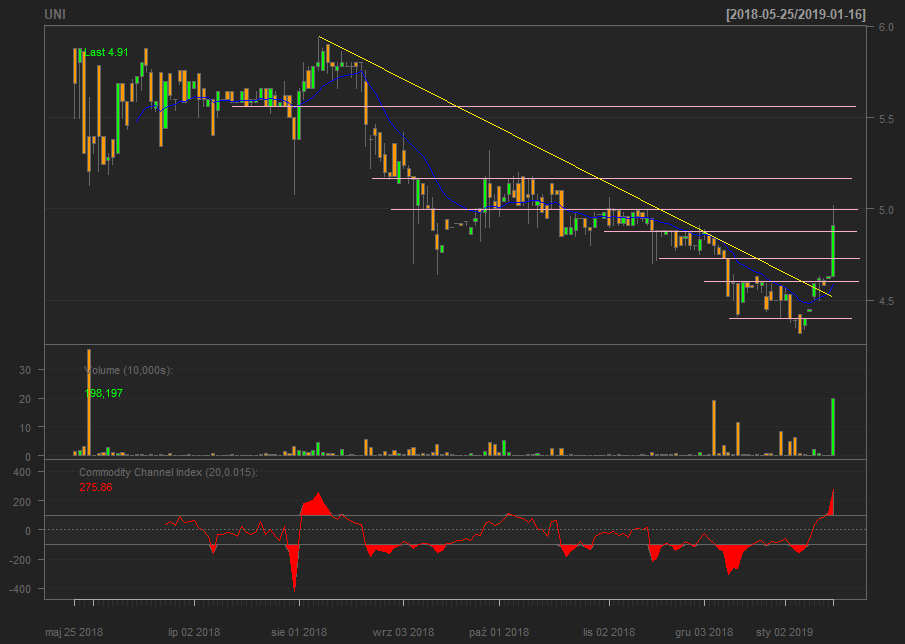Screen dimensions: 905x644
Task: Click the -200 CCI axis label
Action: tap(20, 560)
